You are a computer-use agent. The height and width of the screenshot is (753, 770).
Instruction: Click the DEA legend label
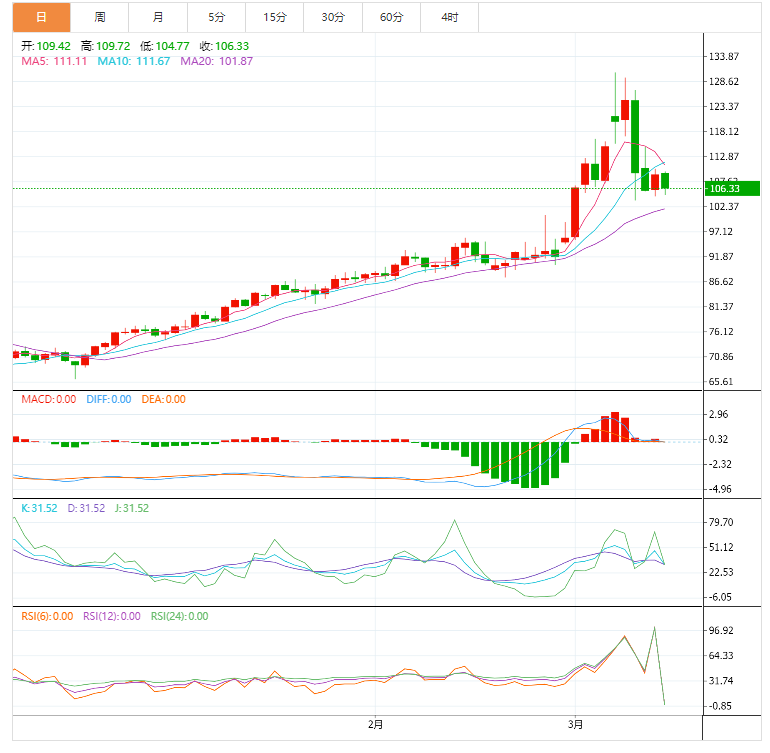pos(162,399)
